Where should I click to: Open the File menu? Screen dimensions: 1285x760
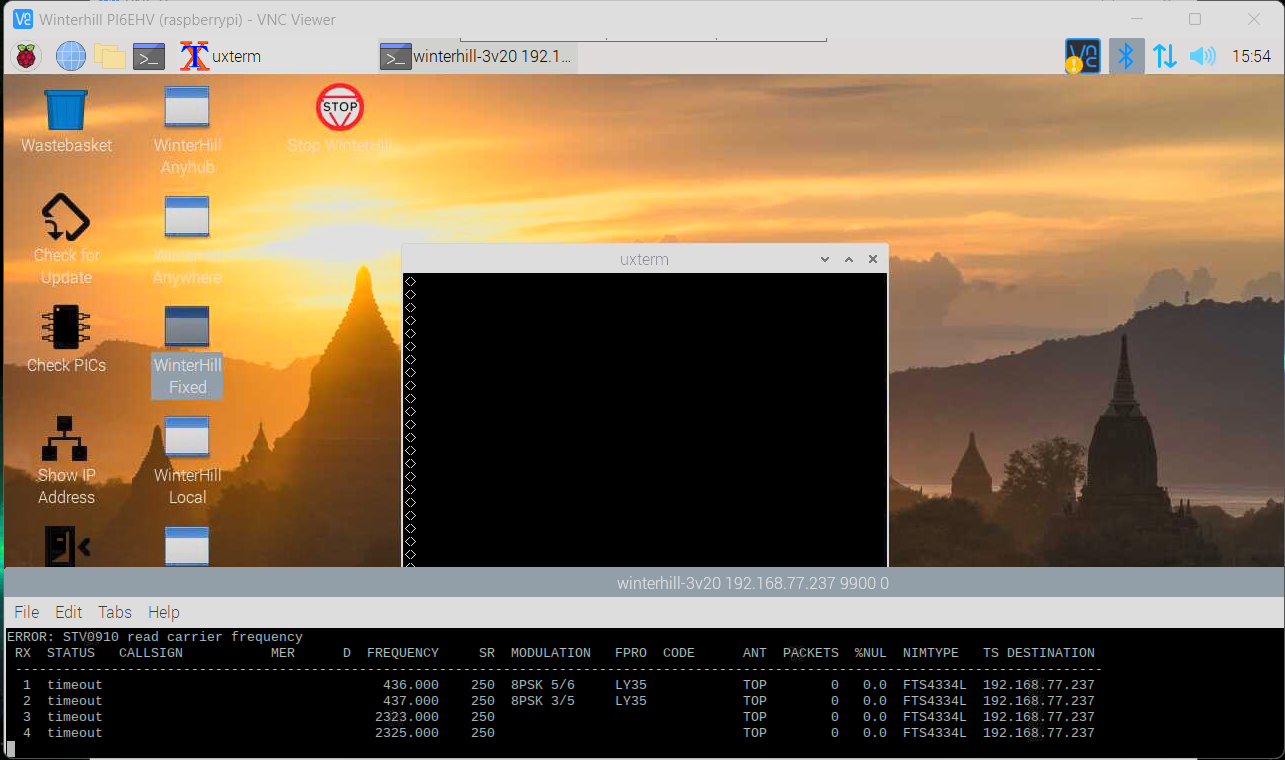click(27, 612)
